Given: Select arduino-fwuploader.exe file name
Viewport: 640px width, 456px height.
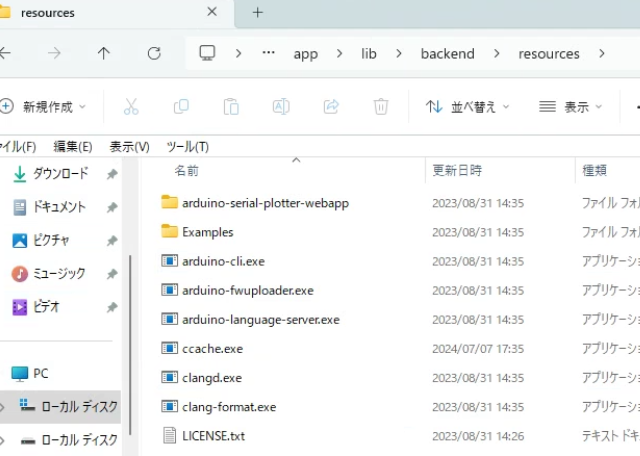Looking at the screenshot, I should (x=248, y=291).
